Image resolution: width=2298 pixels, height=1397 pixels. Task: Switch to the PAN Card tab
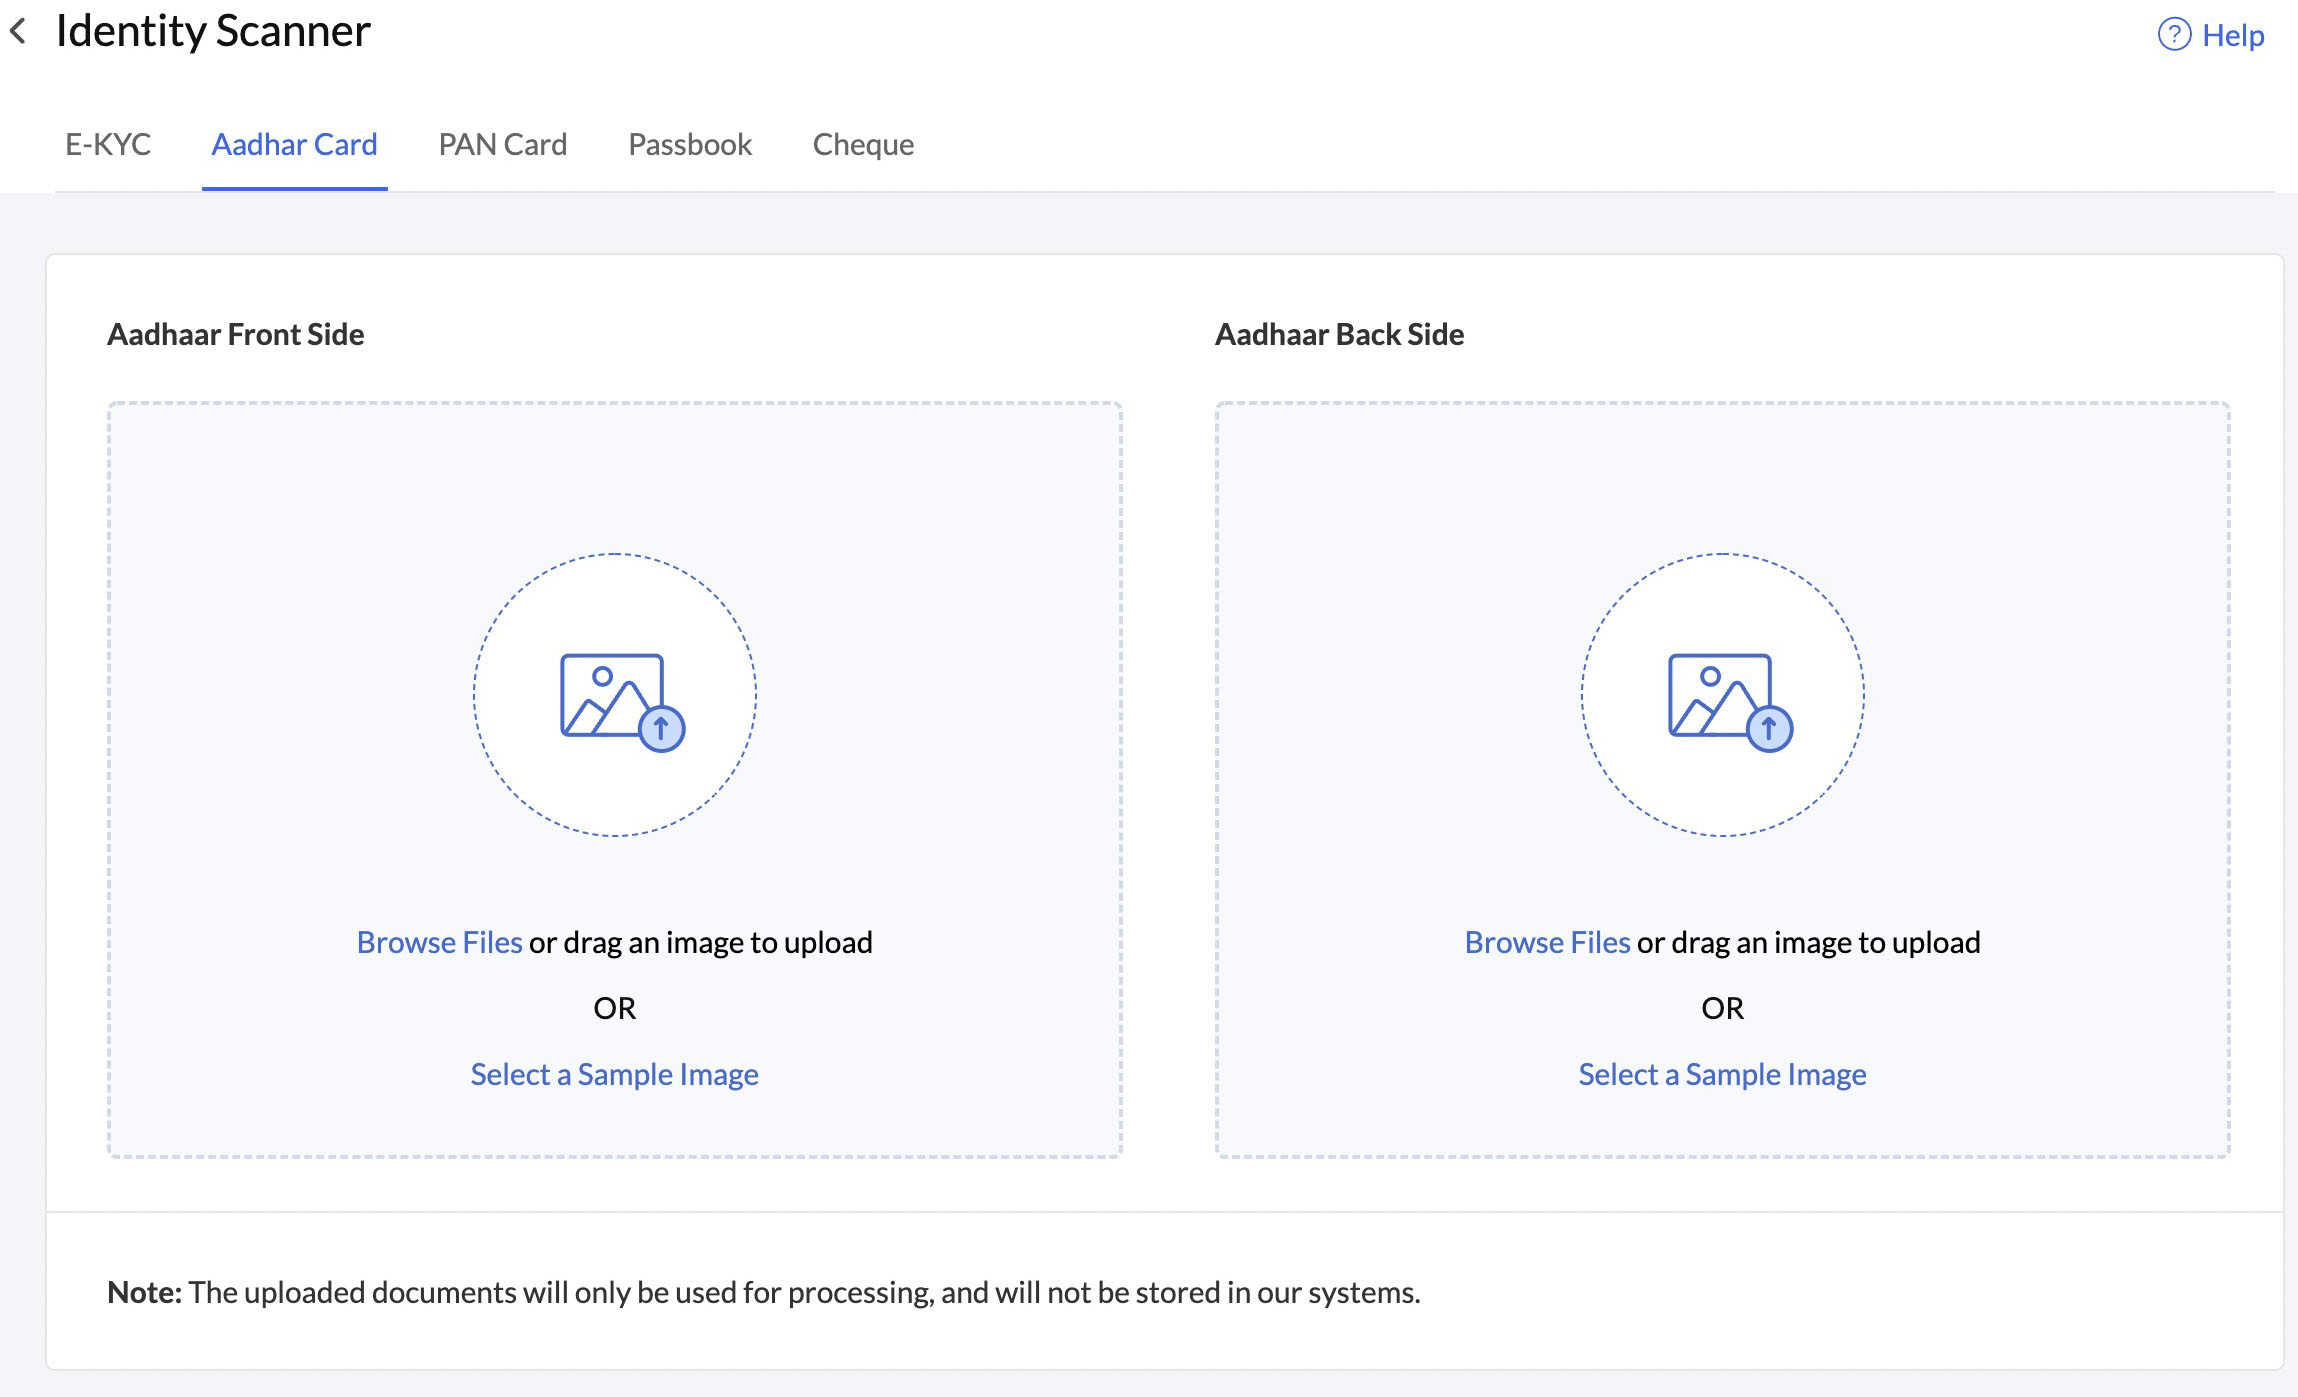tap(502, 144)
